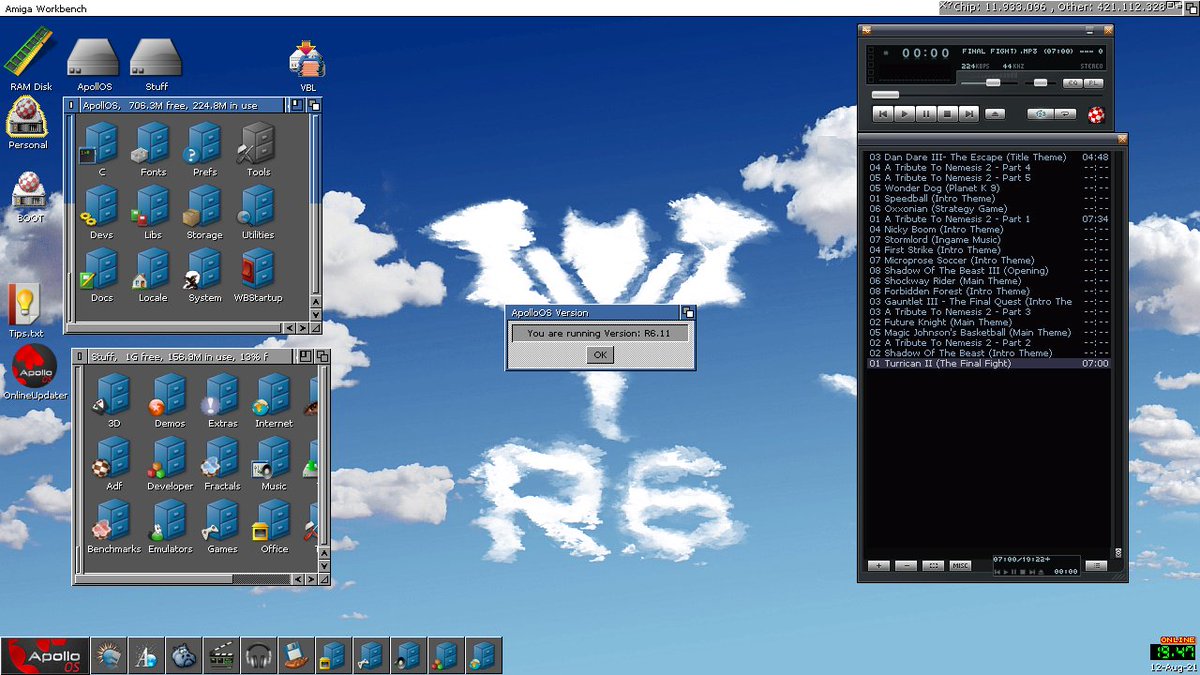Toggle the EQ button in media player

coord(1073,83)
